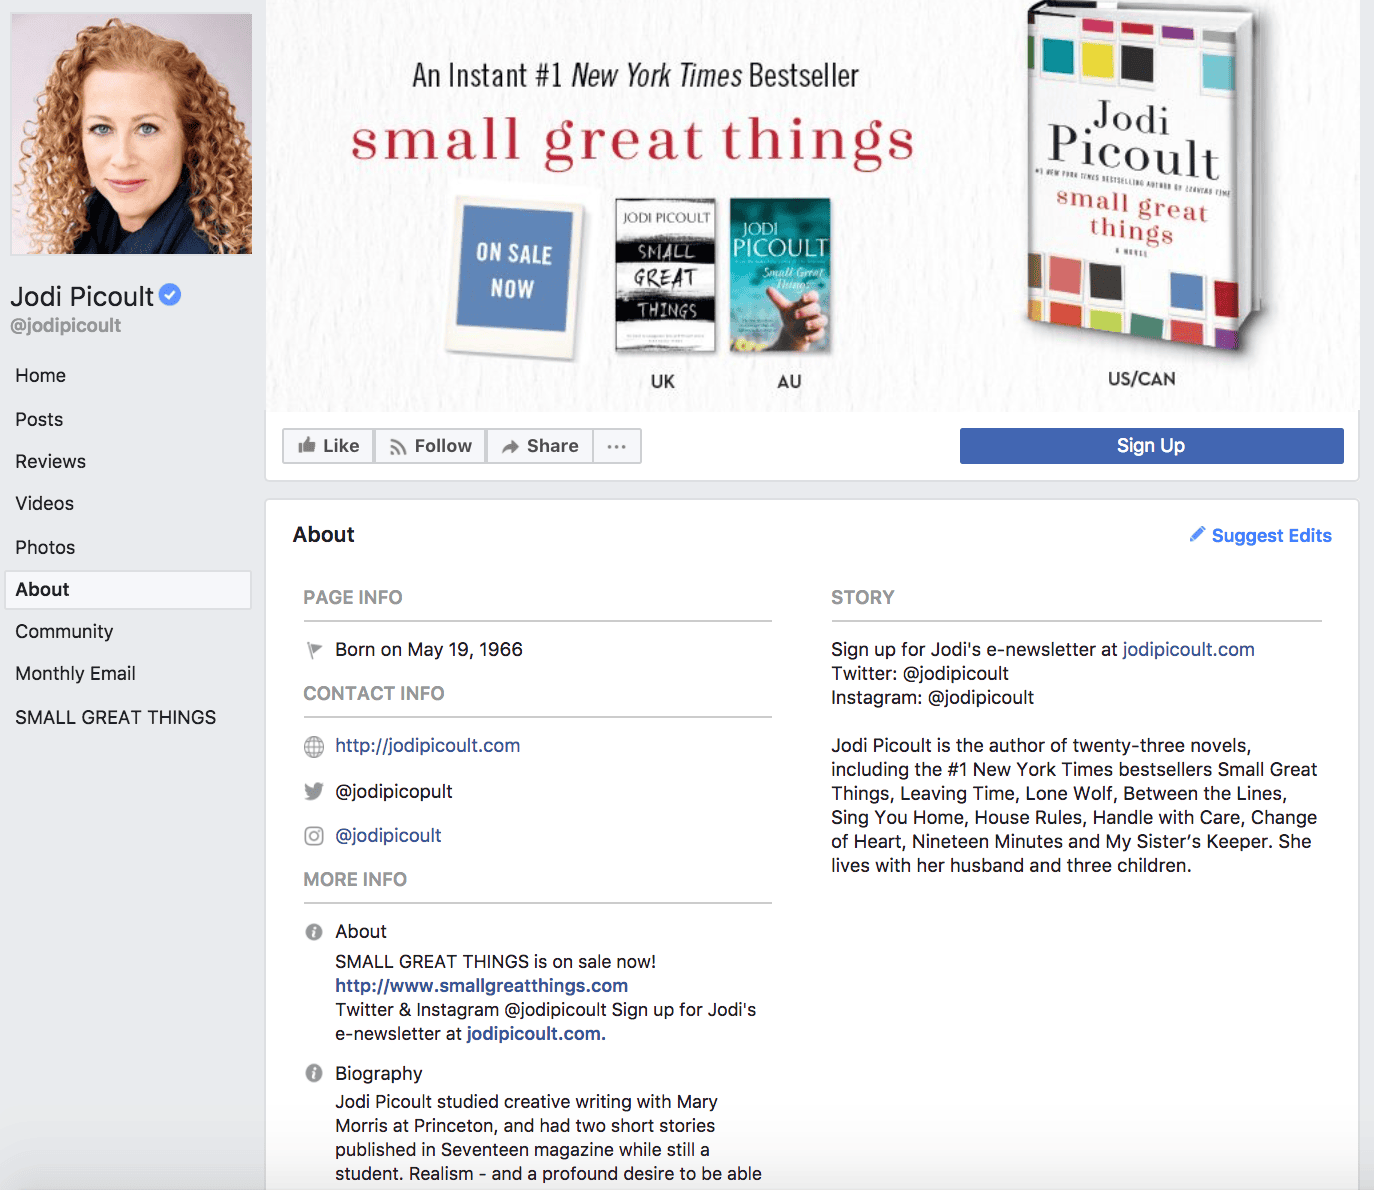Click the Instagram camera icon
Image resolution: width=1374 pixels, height=1190 pixels.
pos(314,836)
